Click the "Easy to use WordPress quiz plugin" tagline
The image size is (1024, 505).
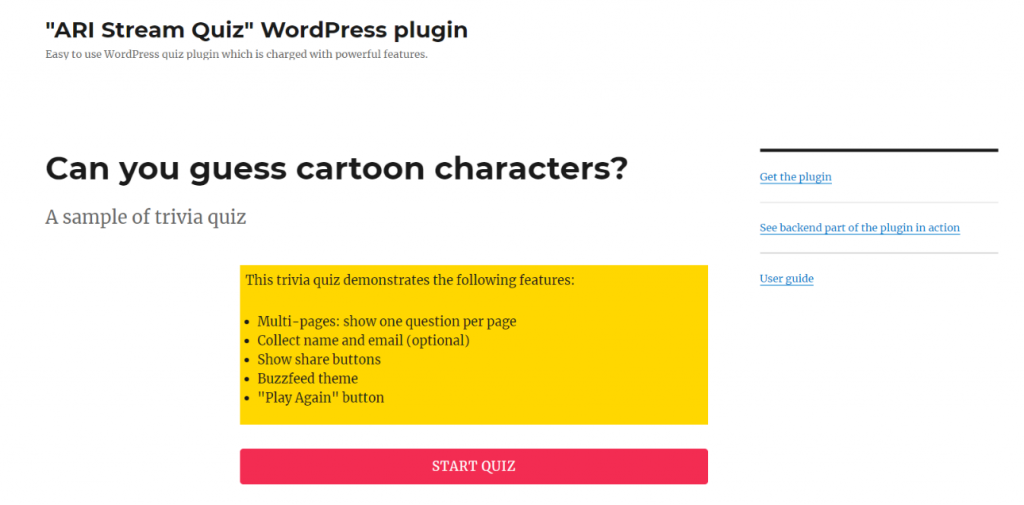[x=236, y=54]
